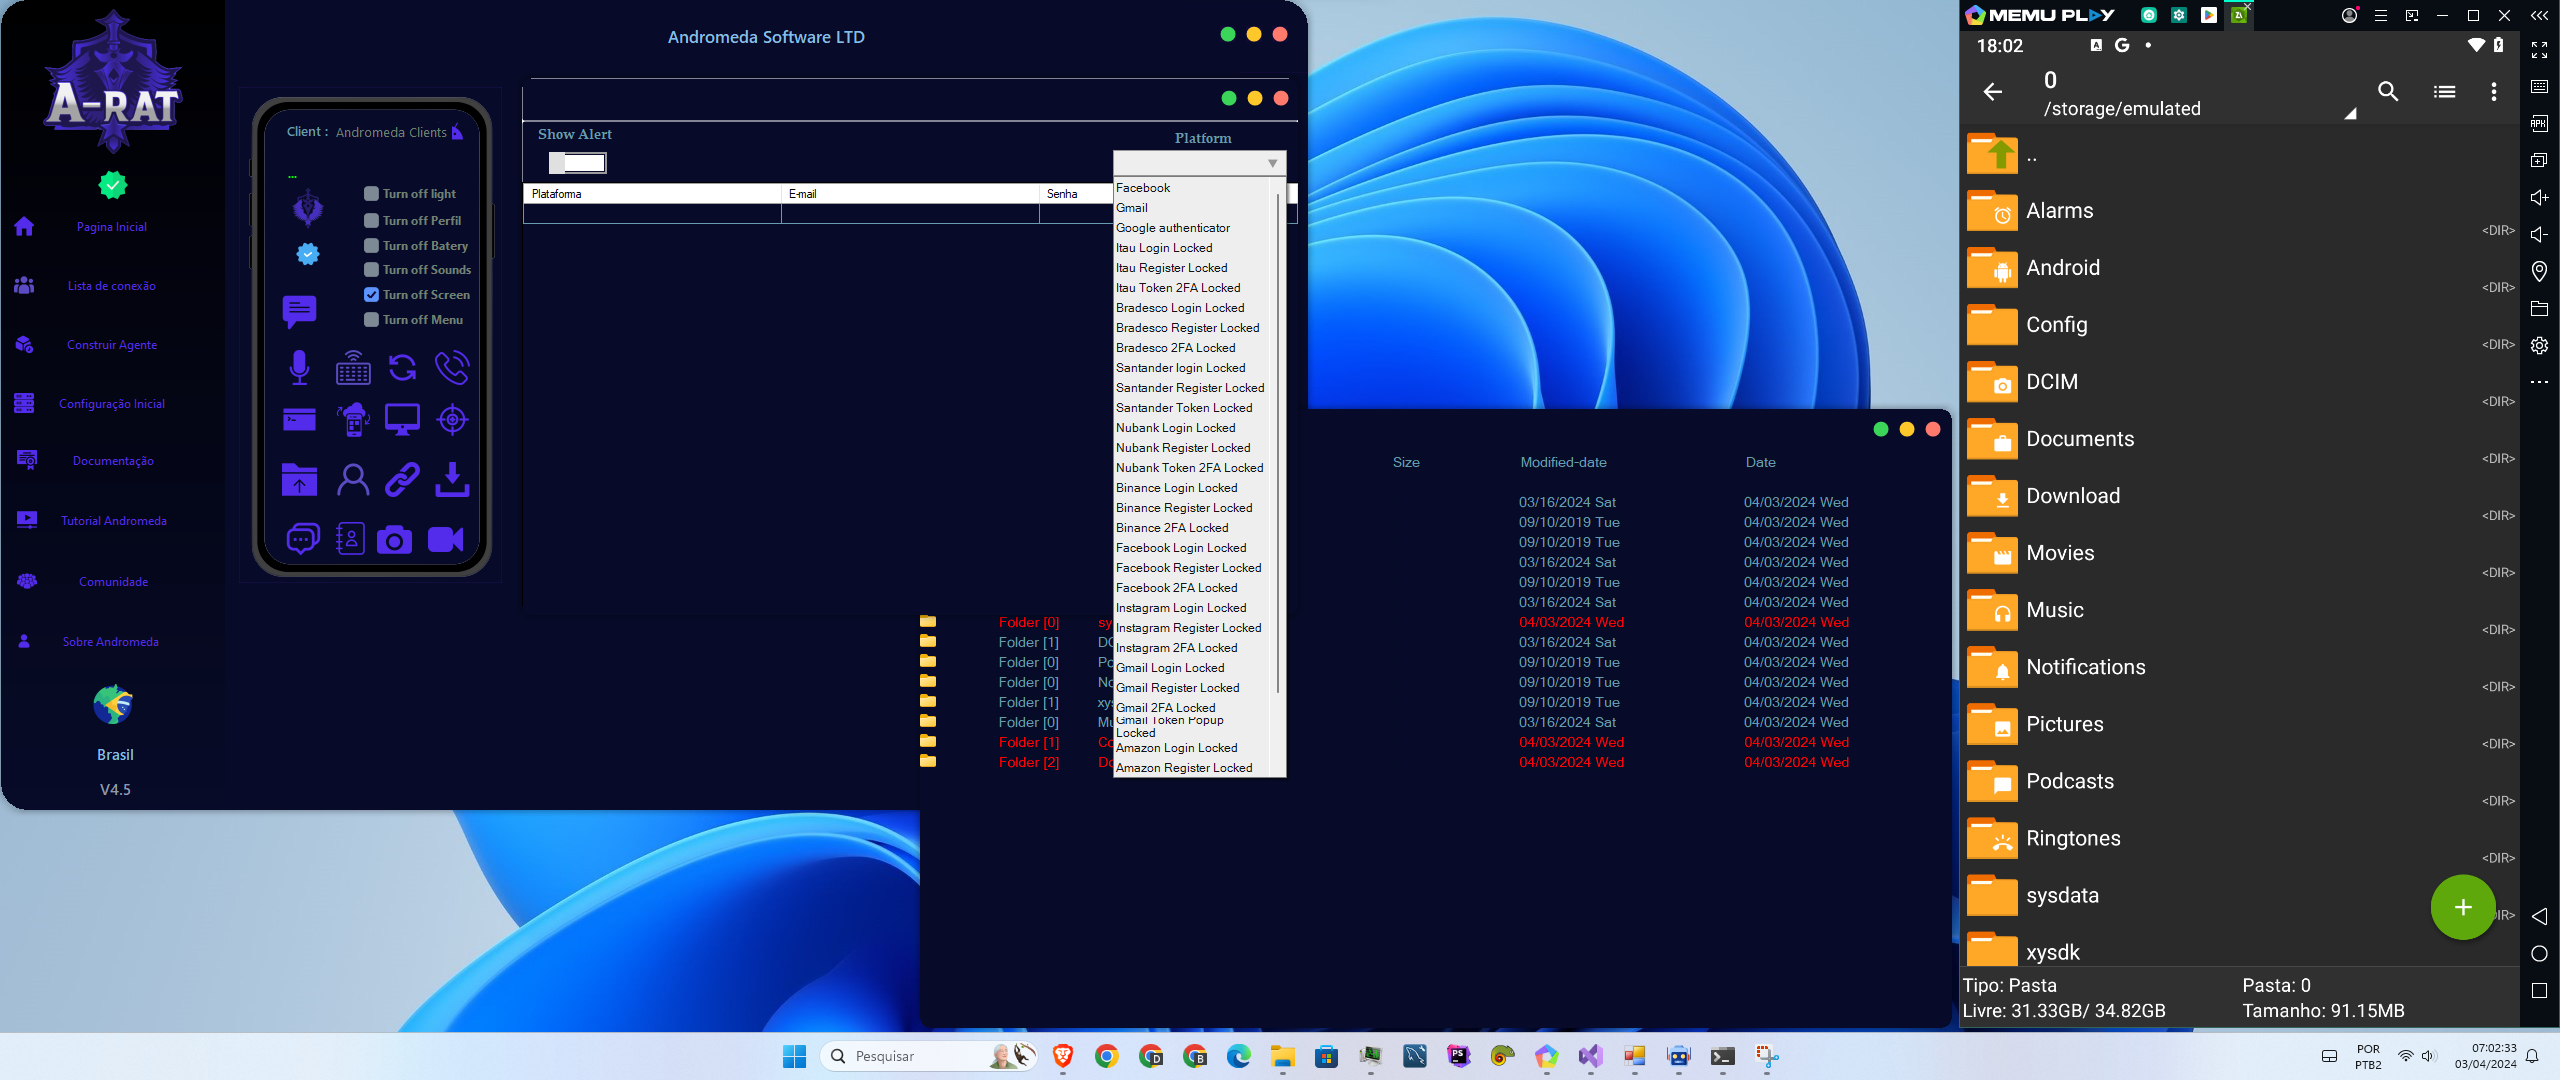Collapse the Platform combo box arrow

coord(1272,163)
